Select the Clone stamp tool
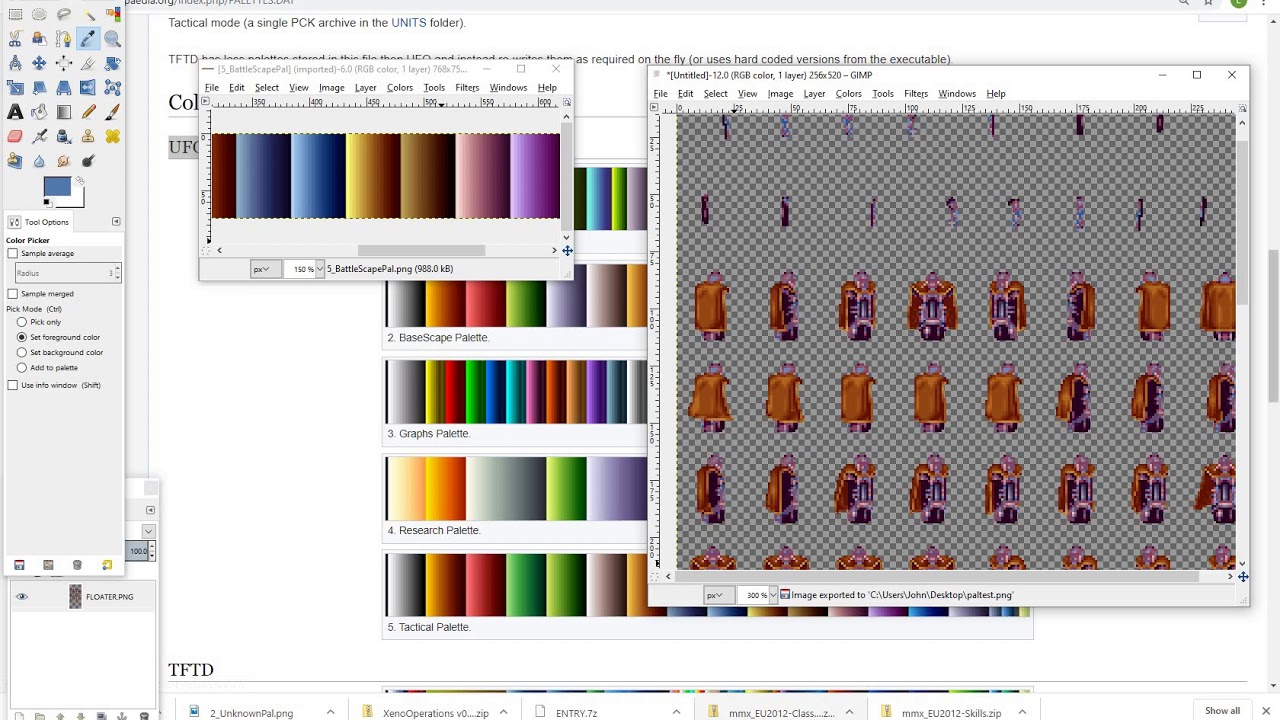The image size is (1280, 720). pyautogui.click(x=88, y=136)
